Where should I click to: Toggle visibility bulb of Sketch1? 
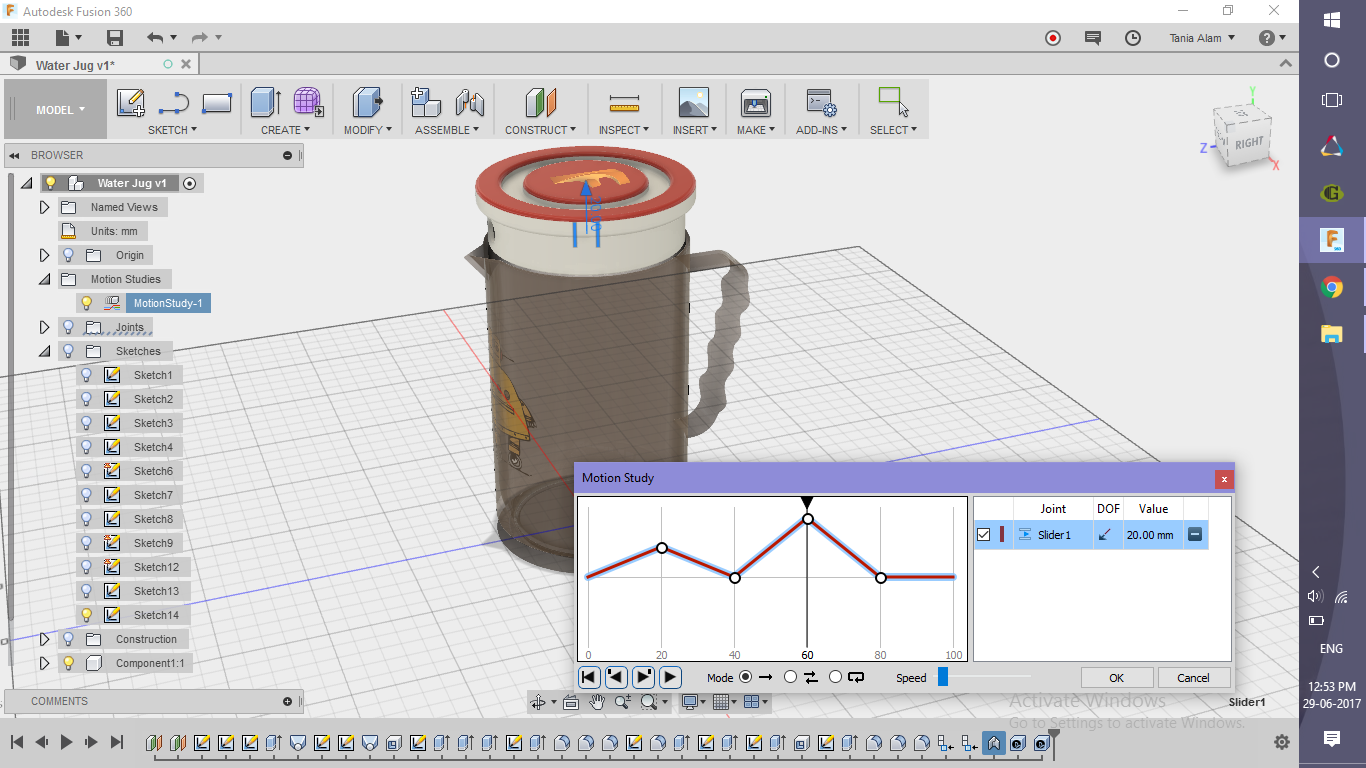point(86,375)
